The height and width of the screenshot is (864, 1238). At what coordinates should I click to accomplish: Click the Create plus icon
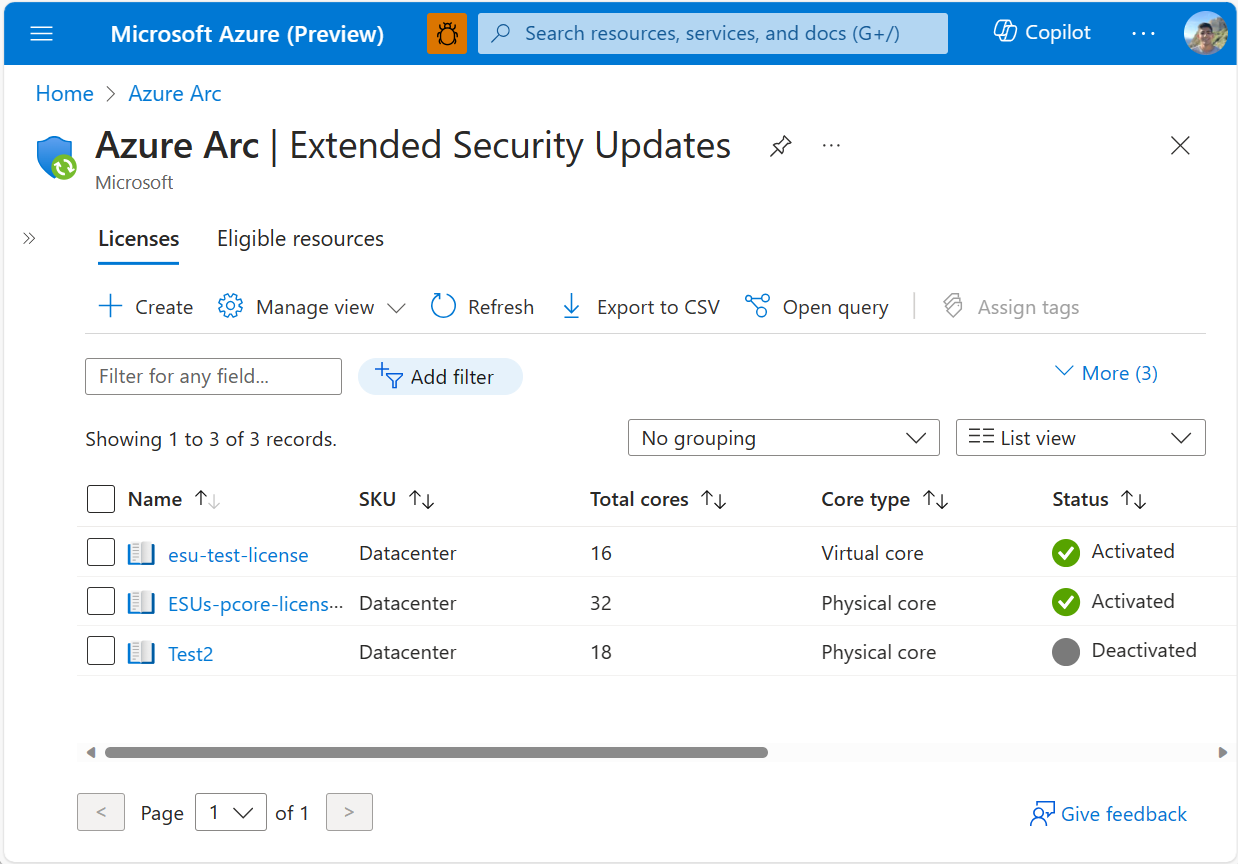pyautogui.click(x=109, y=306)
